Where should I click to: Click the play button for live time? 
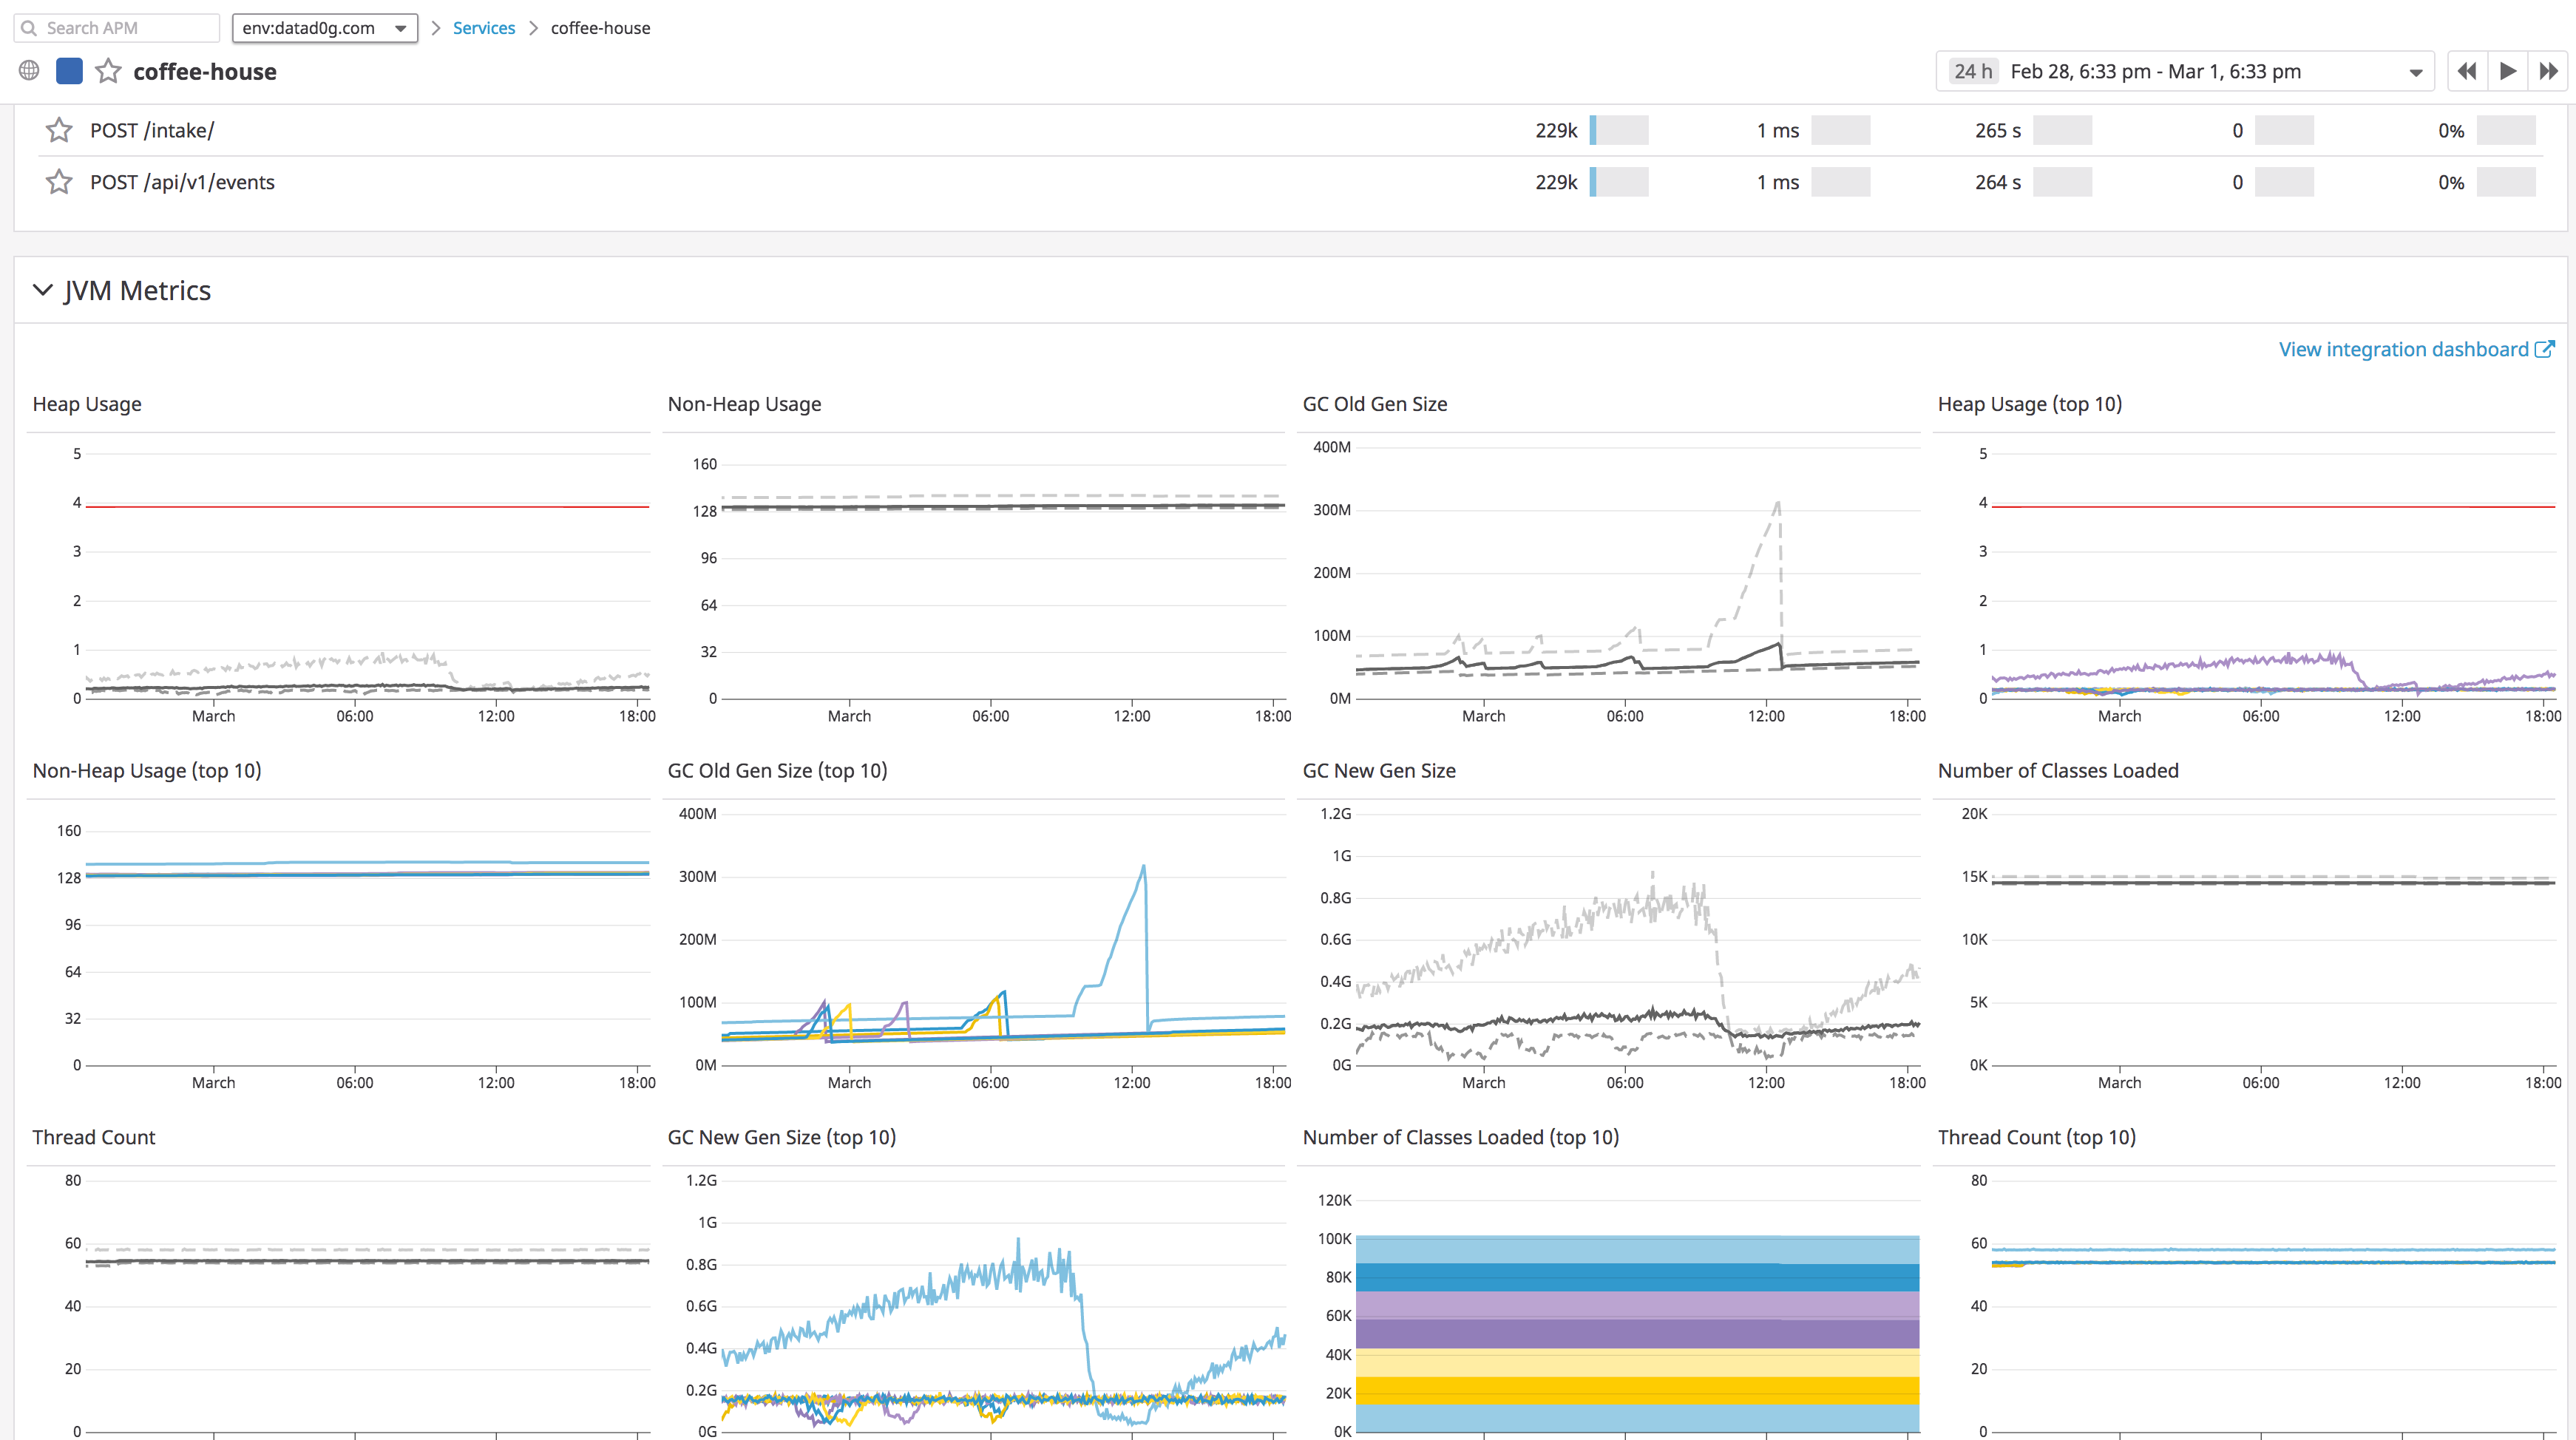tap(2507, 71)
